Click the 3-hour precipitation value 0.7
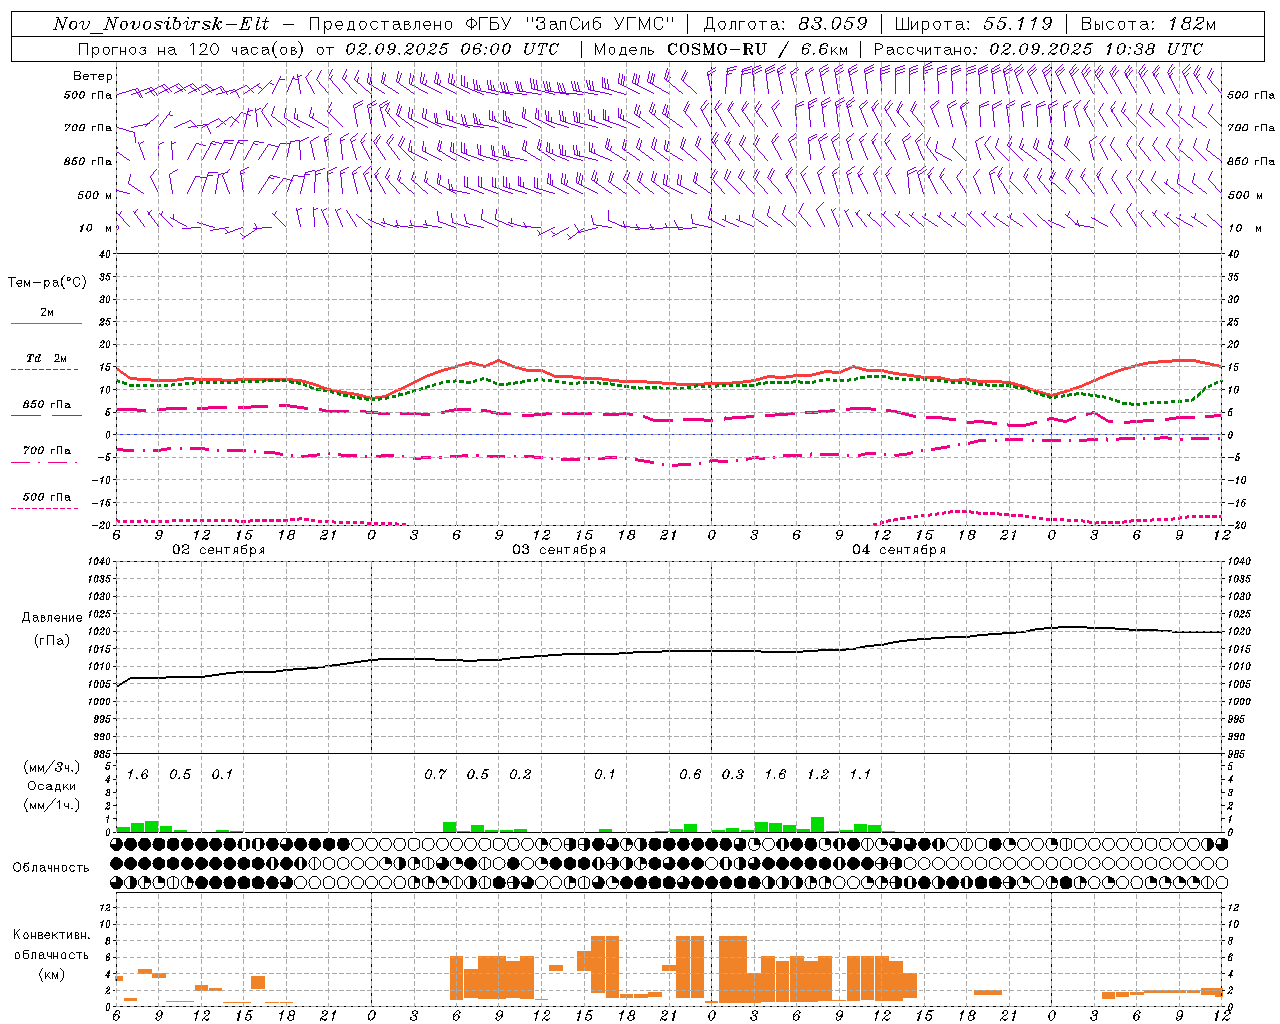 pos(435,774)
